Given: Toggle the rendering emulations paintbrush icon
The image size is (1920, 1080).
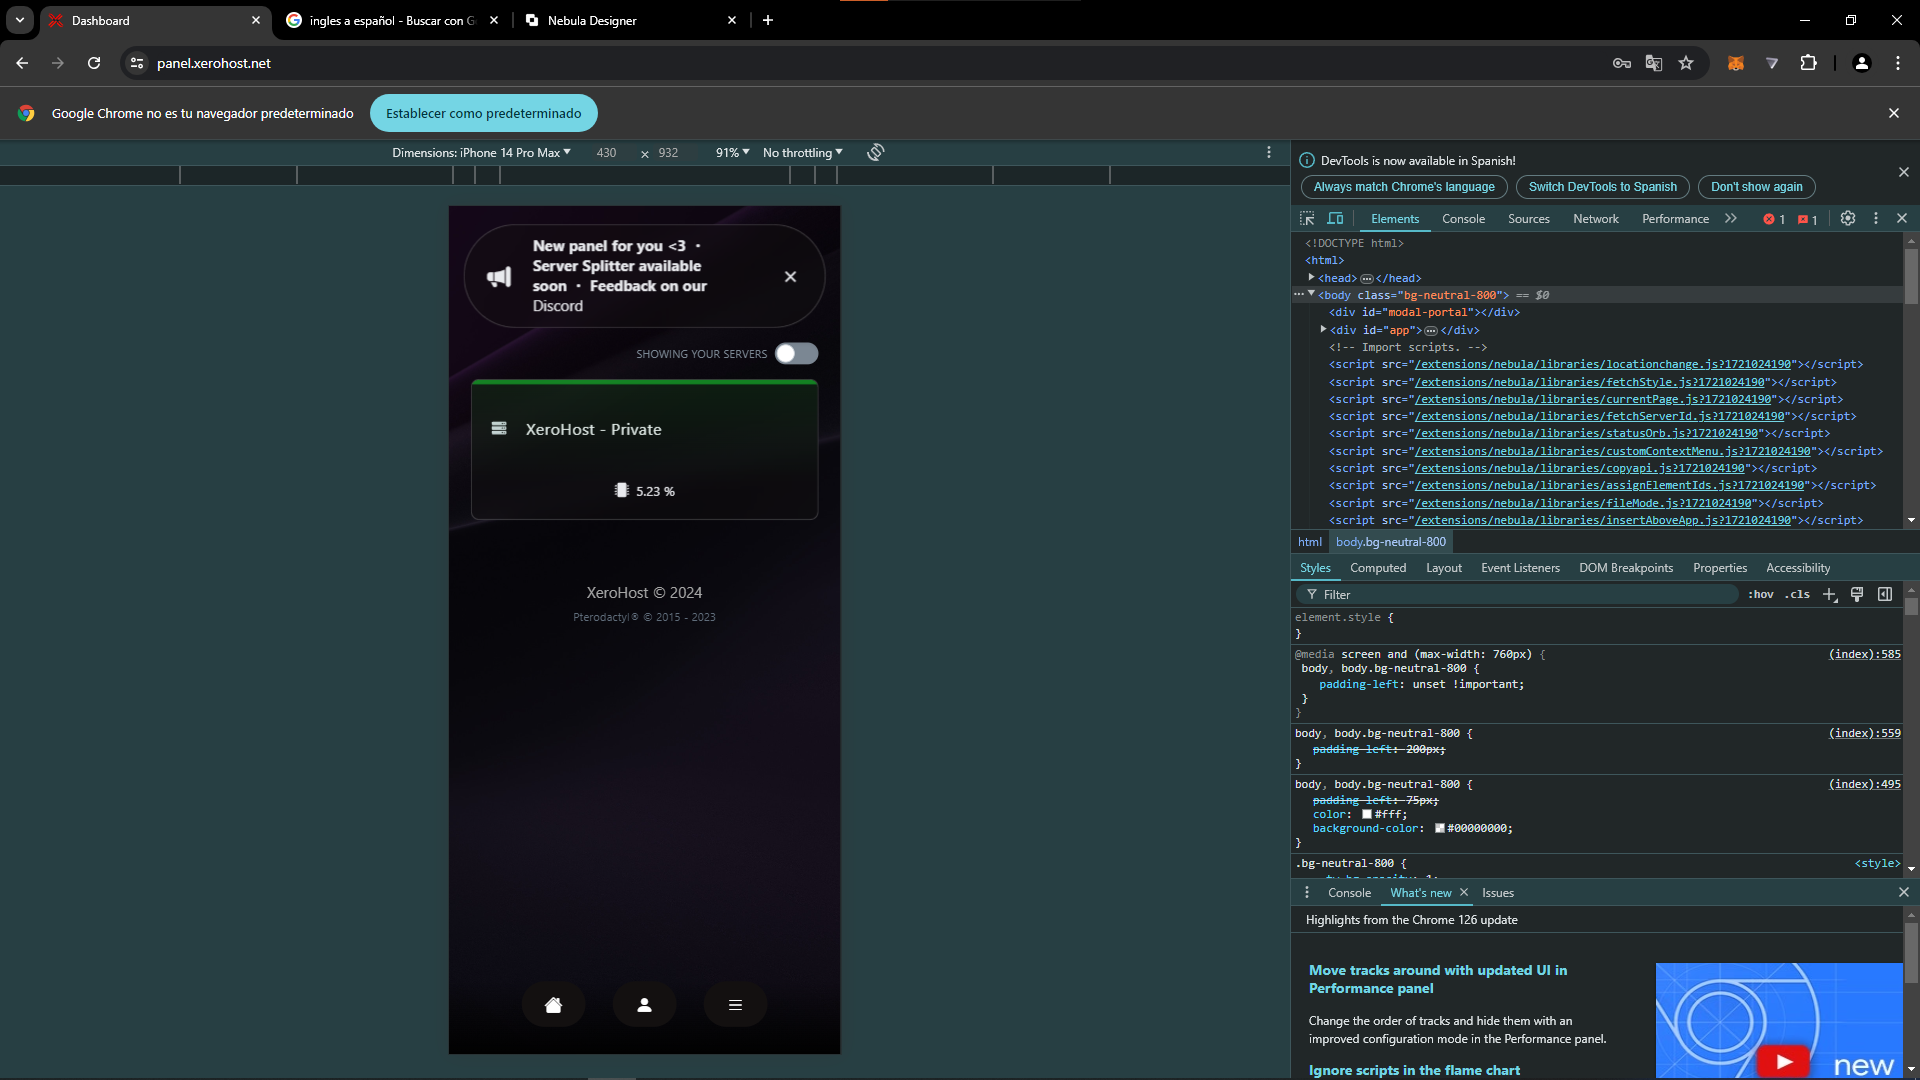Looking at the screenshot, I should [x=1857, y=594].
